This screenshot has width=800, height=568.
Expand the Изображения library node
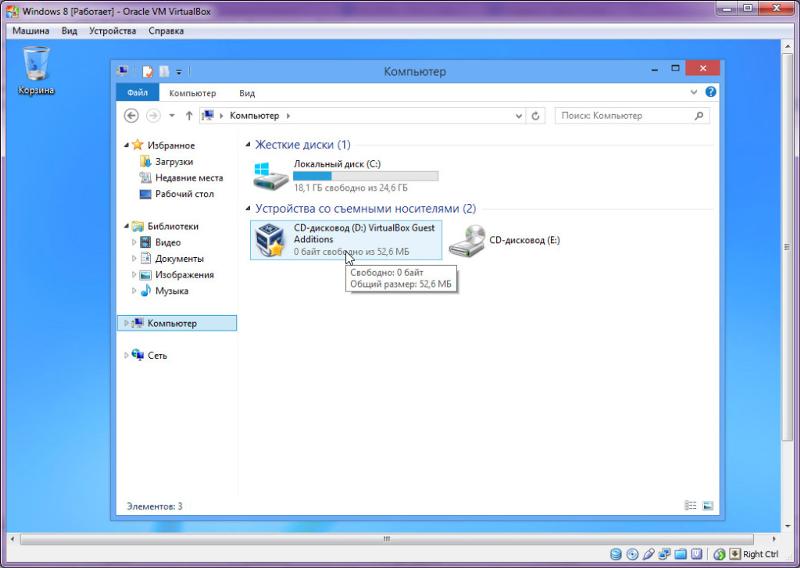click(134, 275)
